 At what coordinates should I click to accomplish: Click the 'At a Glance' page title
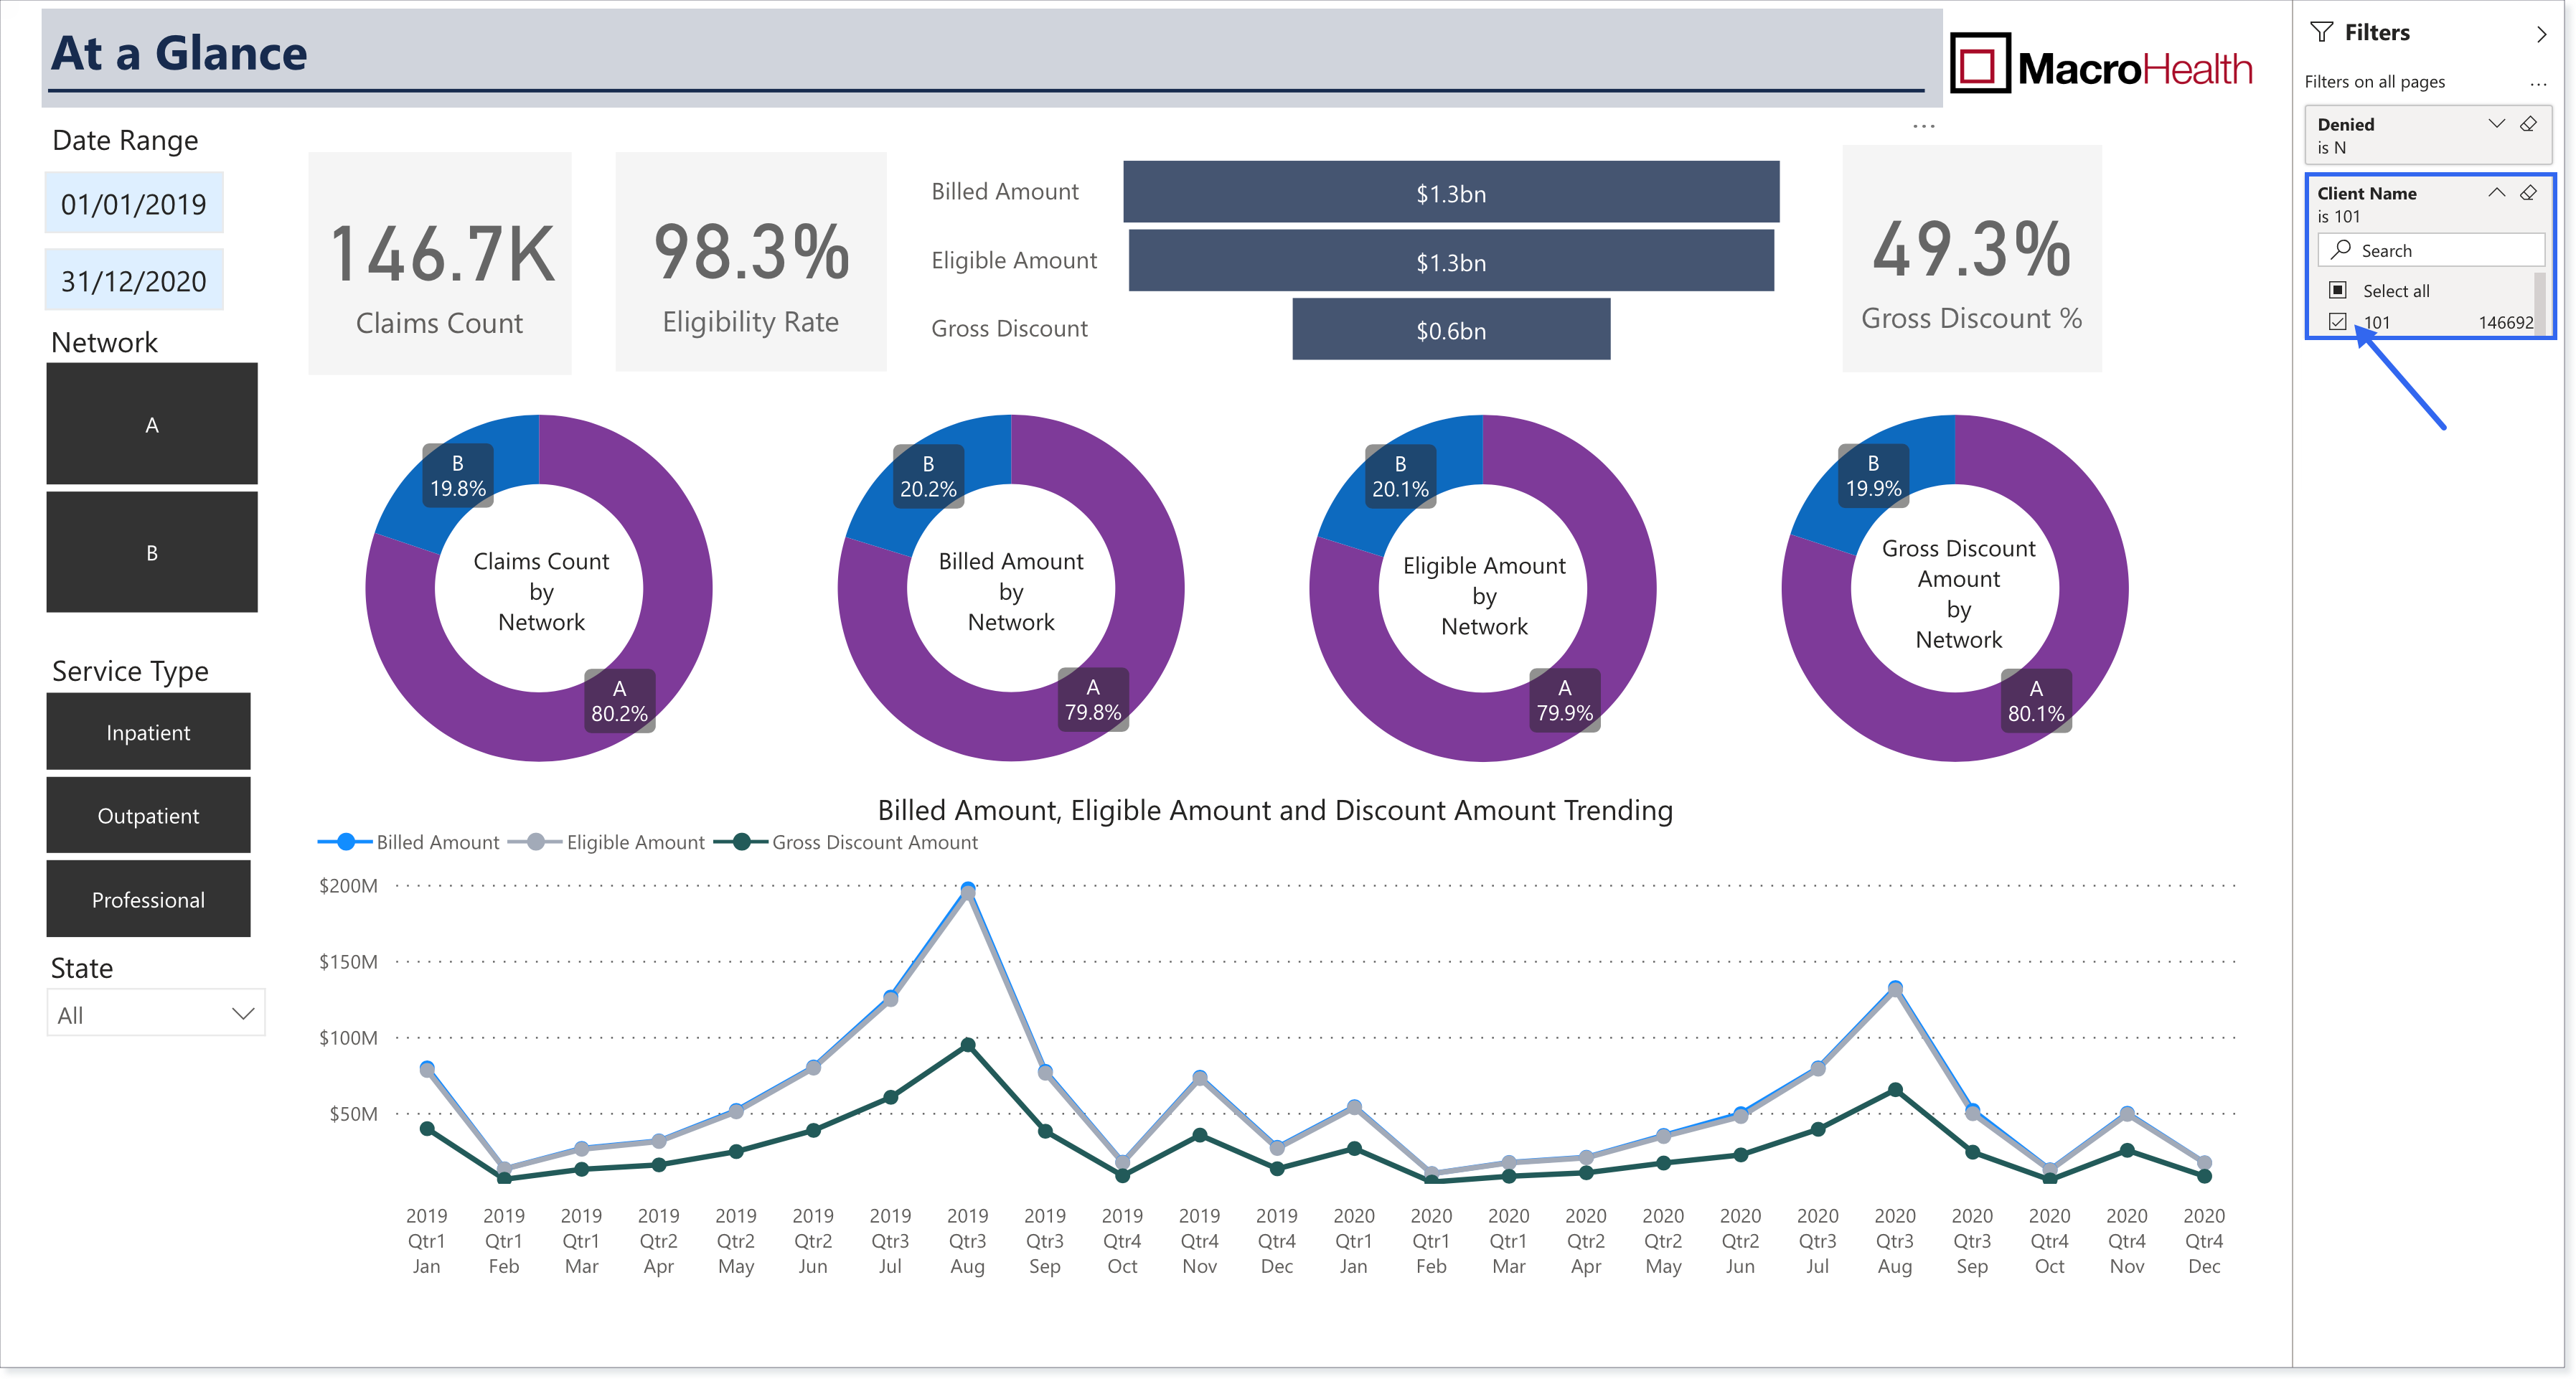pos(180,53)
